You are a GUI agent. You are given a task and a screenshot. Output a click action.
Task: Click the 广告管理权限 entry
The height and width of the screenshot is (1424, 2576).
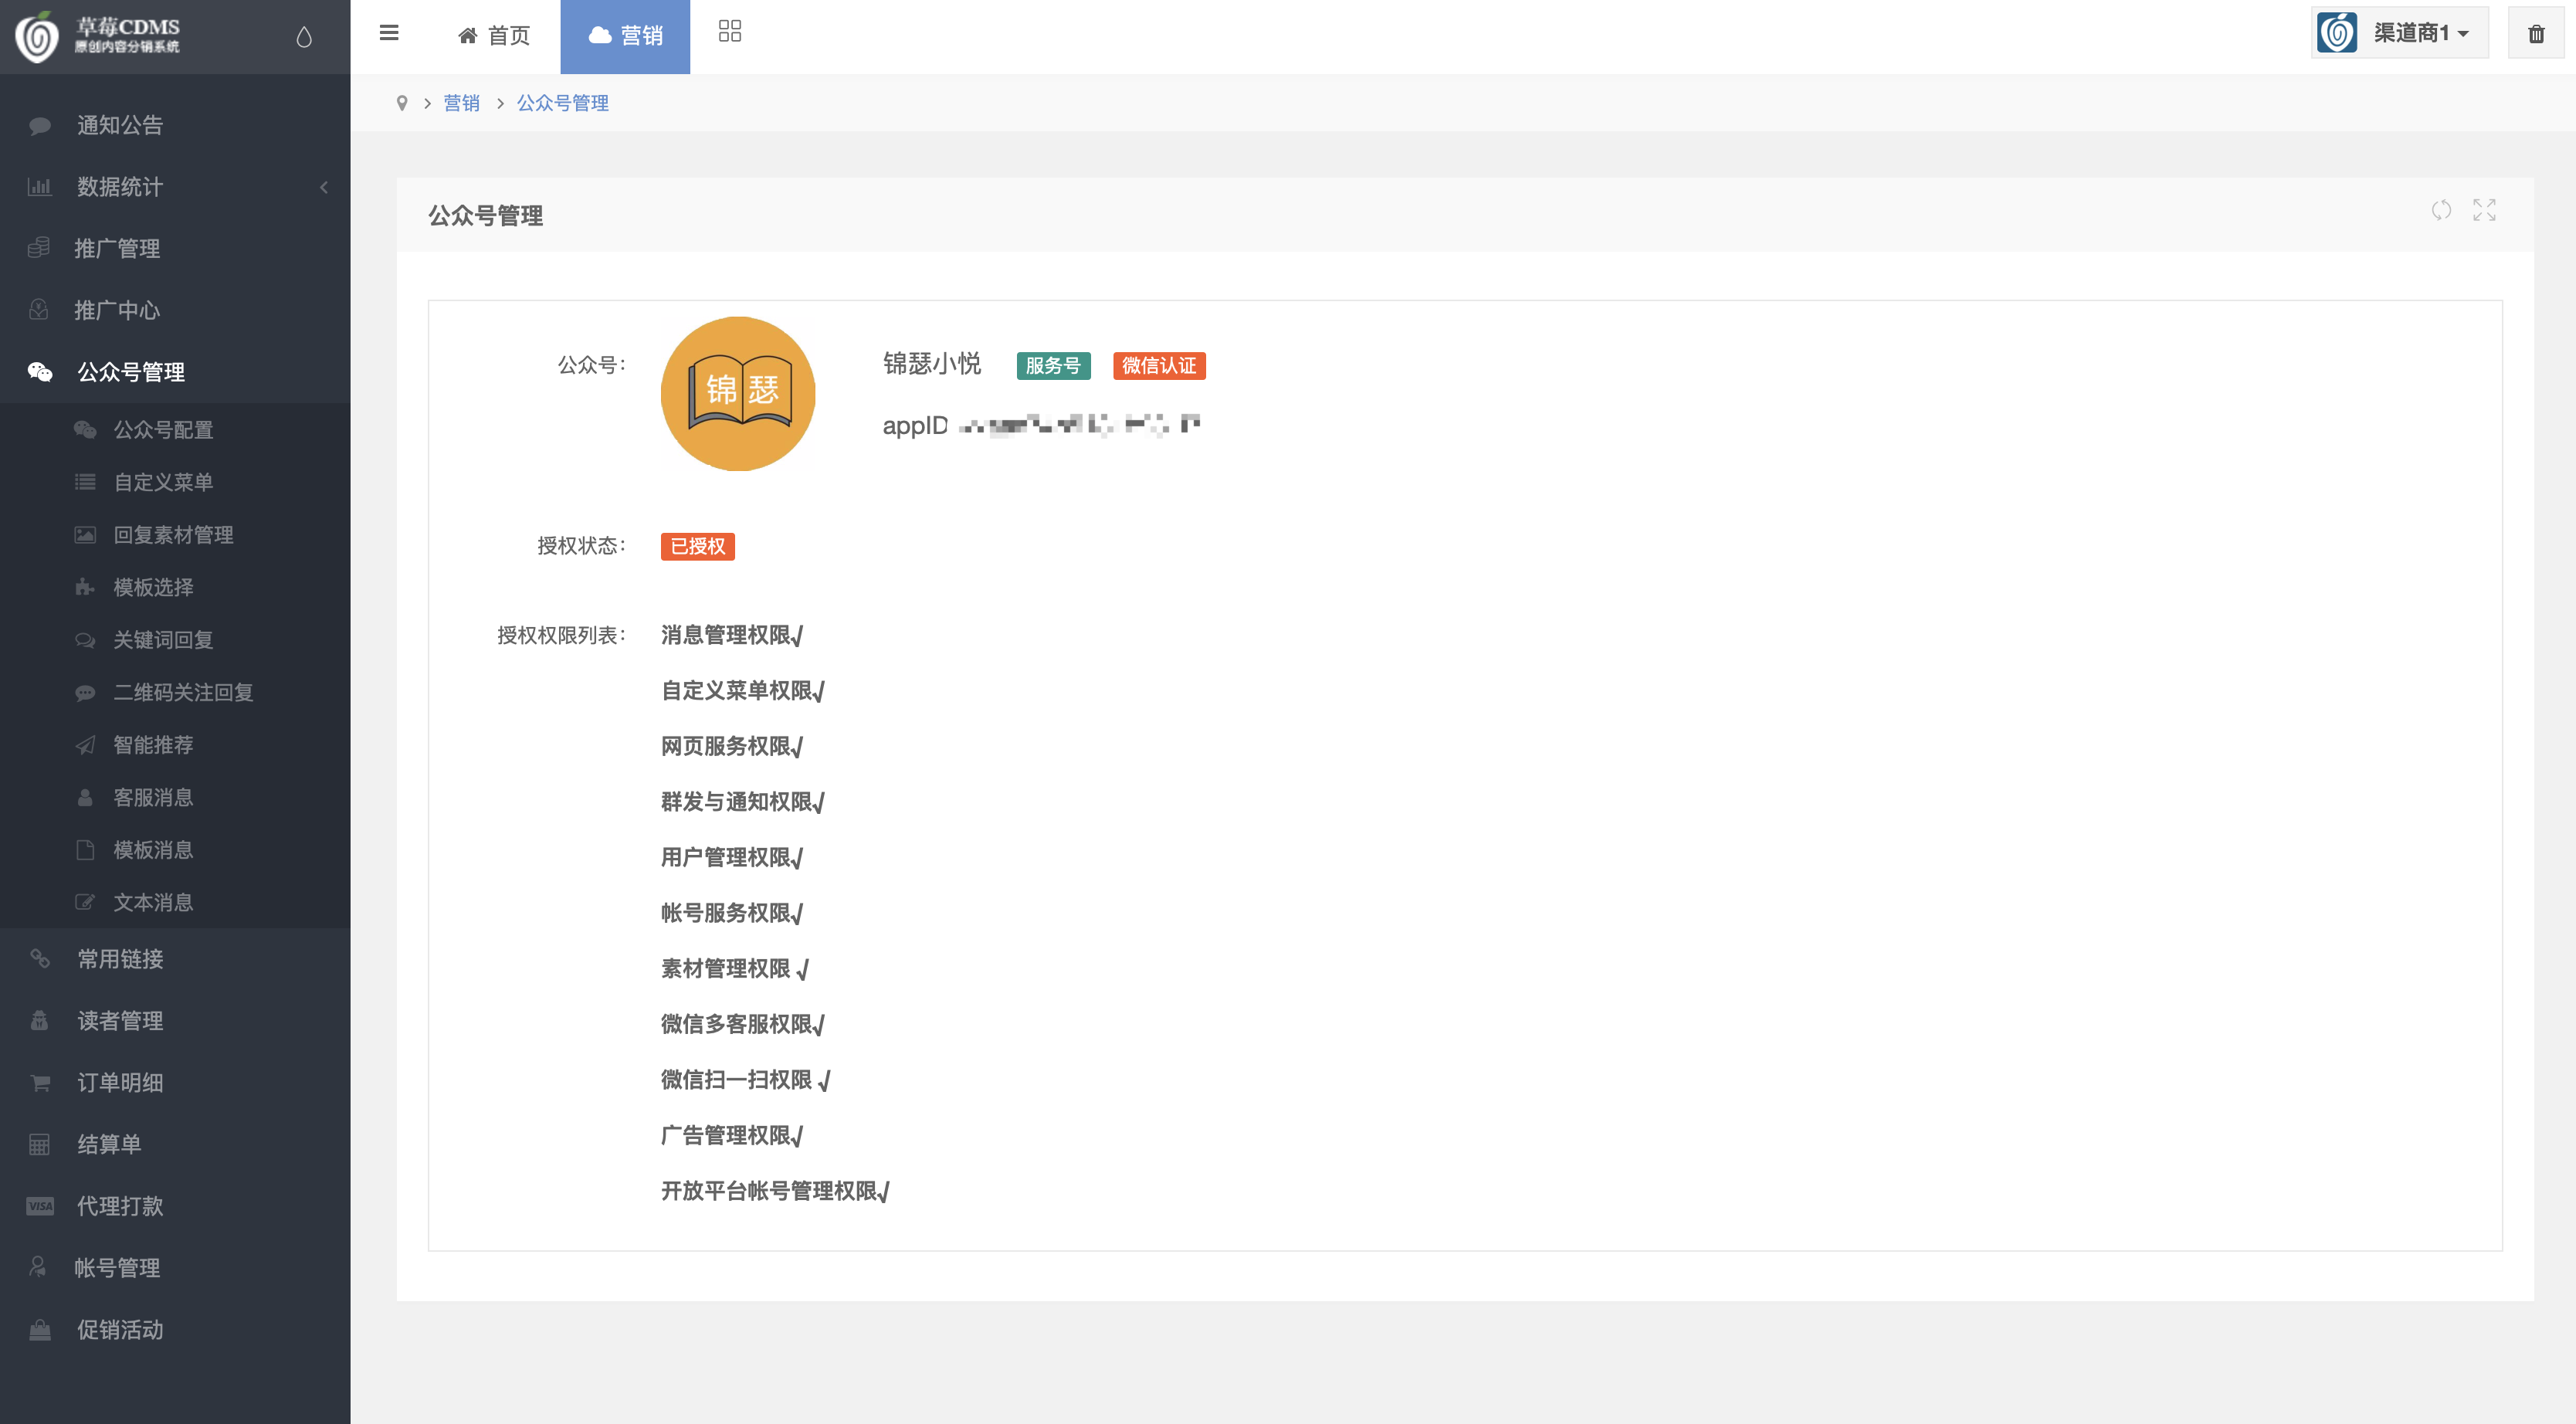pos(732,1135)
